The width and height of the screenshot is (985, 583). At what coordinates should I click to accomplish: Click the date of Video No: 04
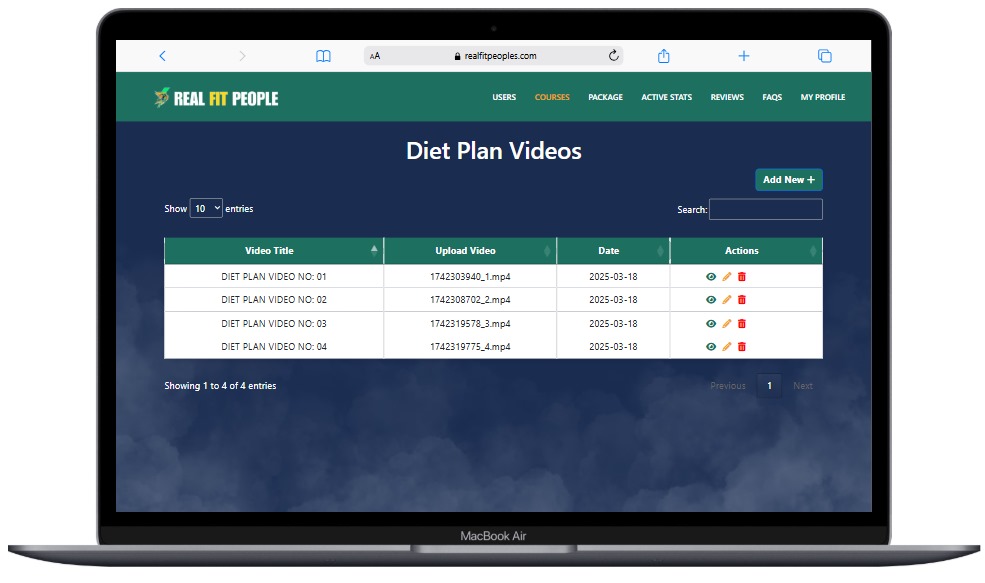[613, 347]
